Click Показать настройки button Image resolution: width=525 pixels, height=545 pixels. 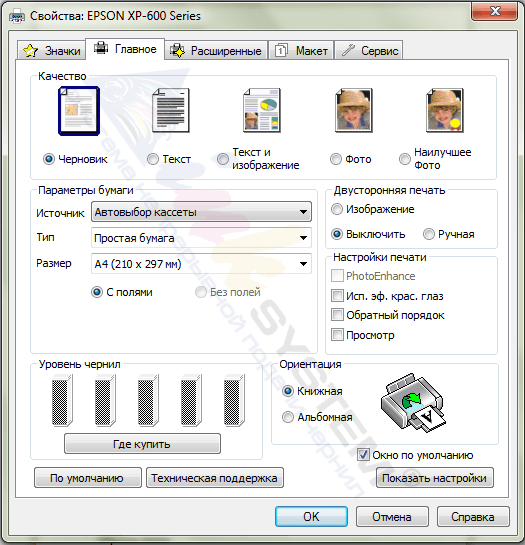pyautogui.click(x=435, y=478)
